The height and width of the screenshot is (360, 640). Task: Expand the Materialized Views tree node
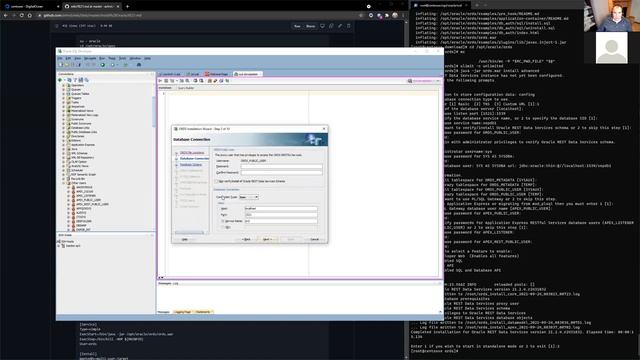tap(64, 111)
